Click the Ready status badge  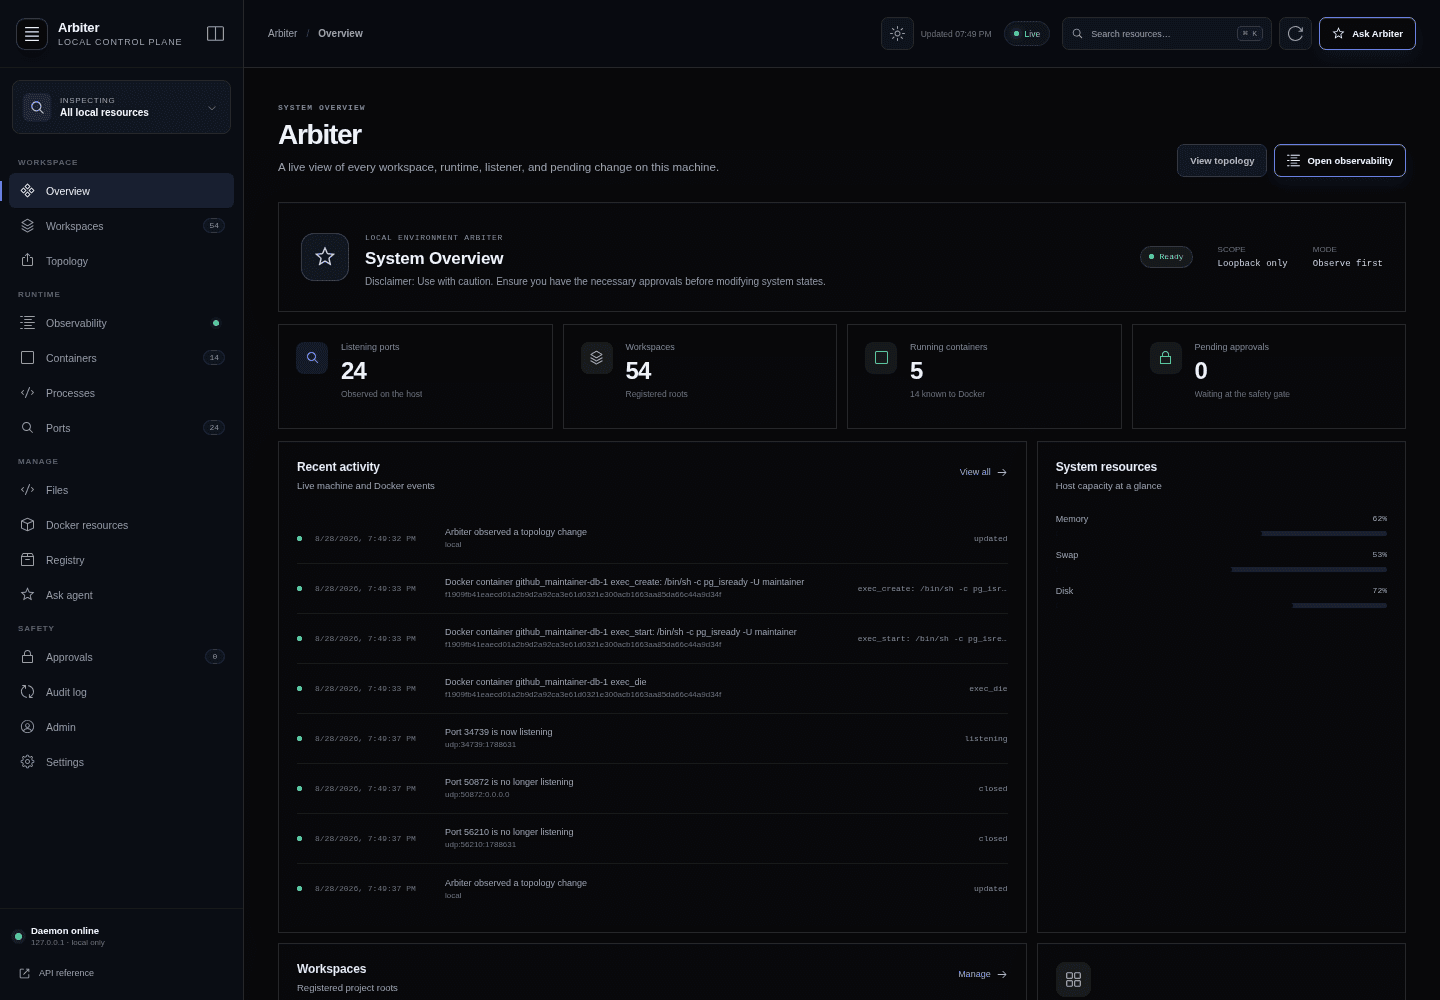click(x=1166, y=257)
